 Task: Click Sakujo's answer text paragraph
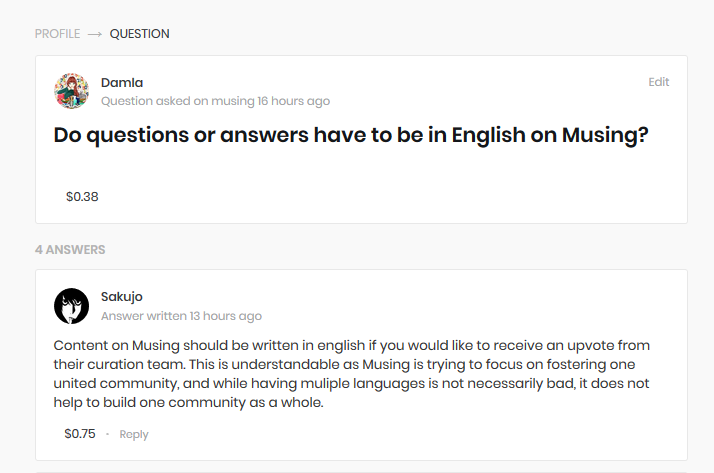pos(350,374)
